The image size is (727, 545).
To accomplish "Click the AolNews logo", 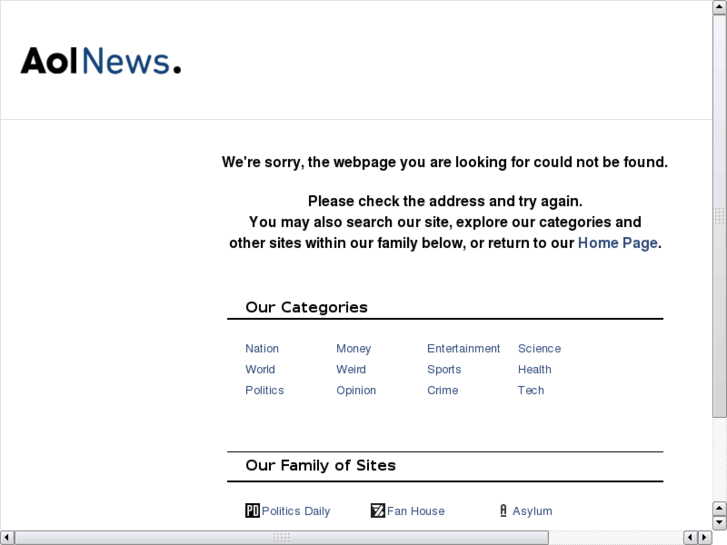I will (x=101, y=61).
